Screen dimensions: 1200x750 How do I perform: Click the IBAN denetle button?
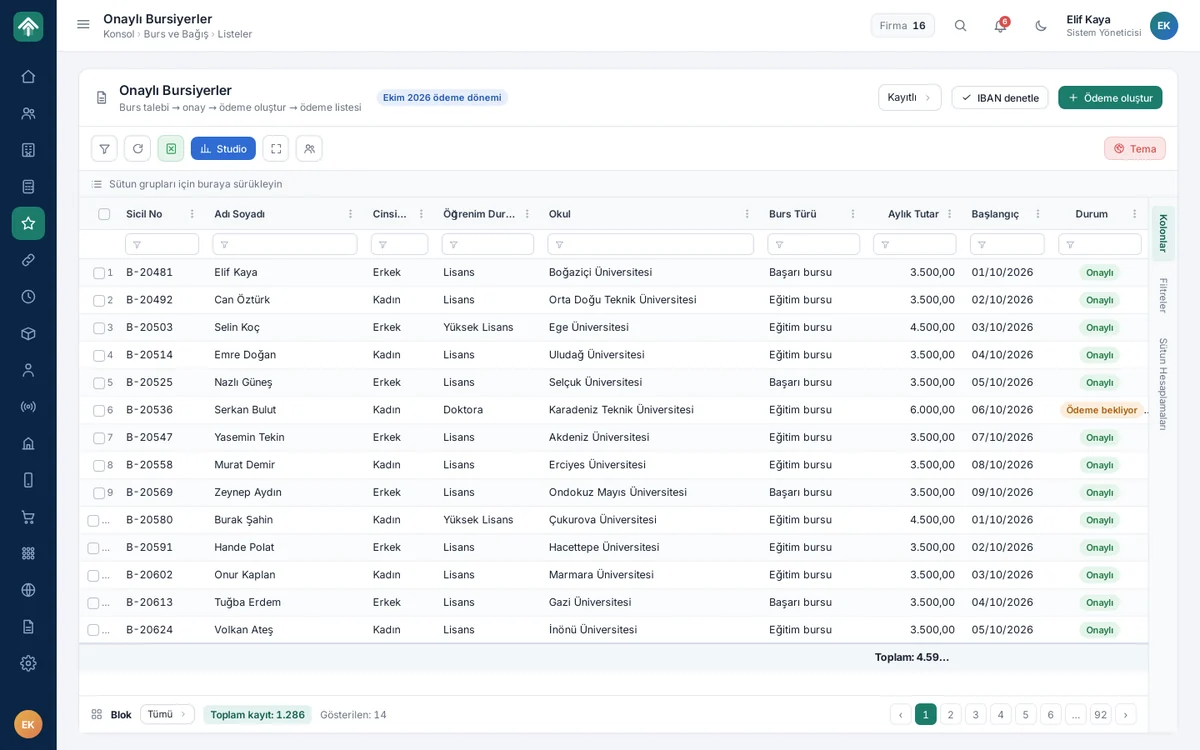click(x=999, y=98)
